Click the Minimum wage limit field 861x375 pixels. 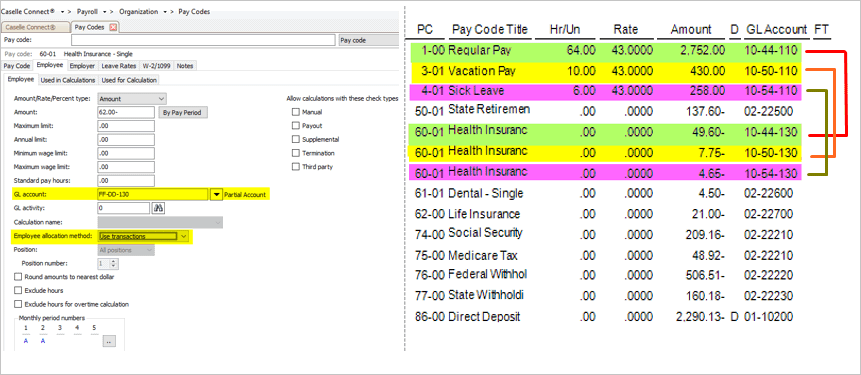(x=126, y=153)
